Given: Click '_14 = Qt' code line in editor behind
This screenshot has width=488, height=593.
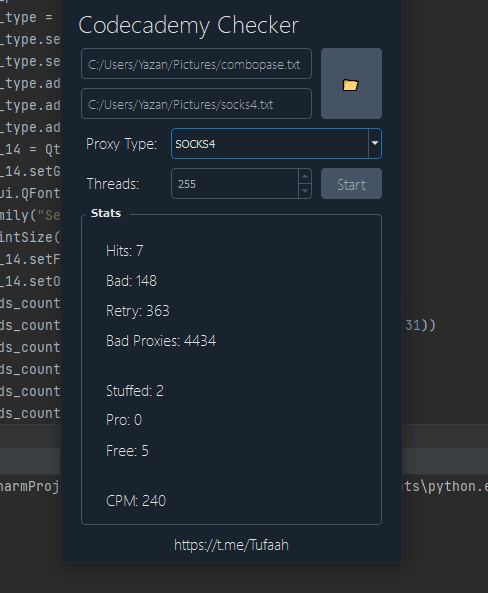Looking at the screenshot, I should (30, 149).
